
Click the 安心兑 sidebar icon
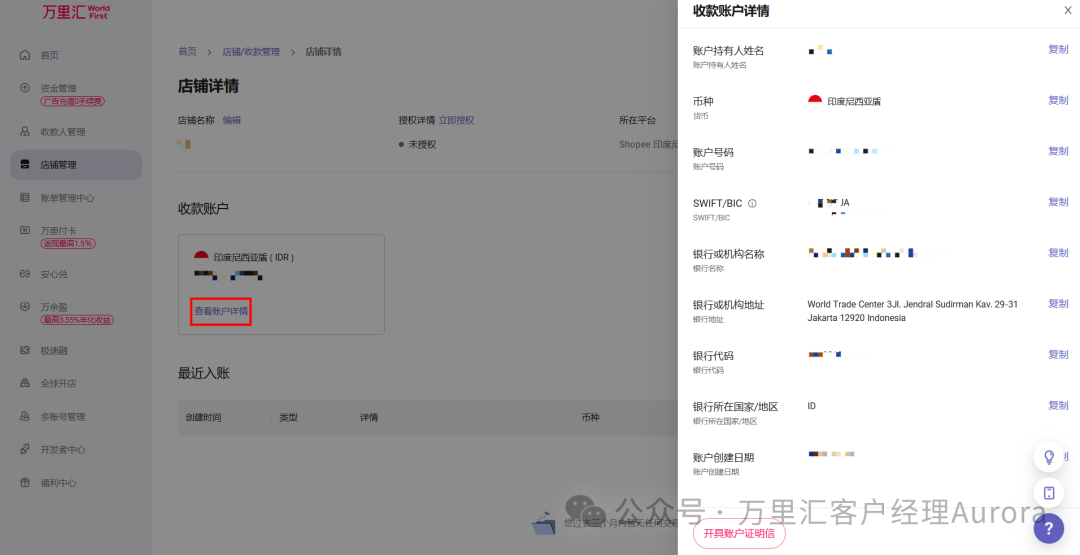pos(25,274)
